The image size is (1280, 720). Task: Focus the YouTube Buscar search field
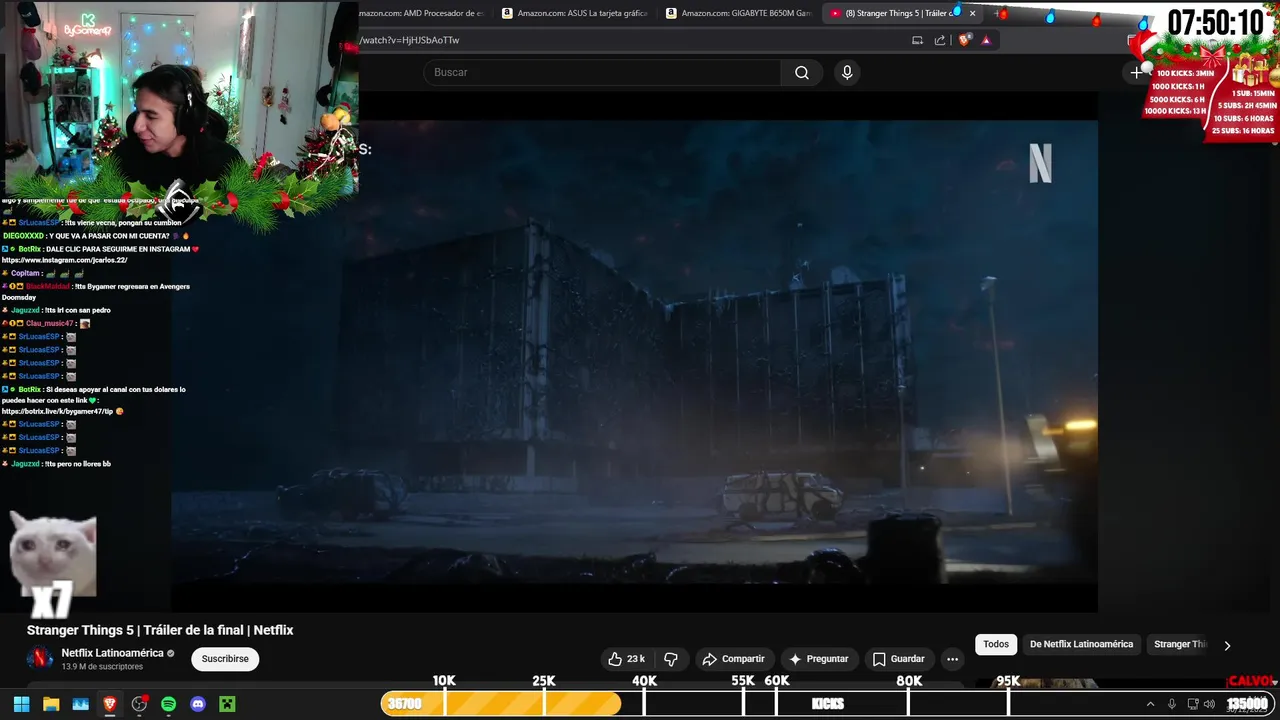click(602, 72)
